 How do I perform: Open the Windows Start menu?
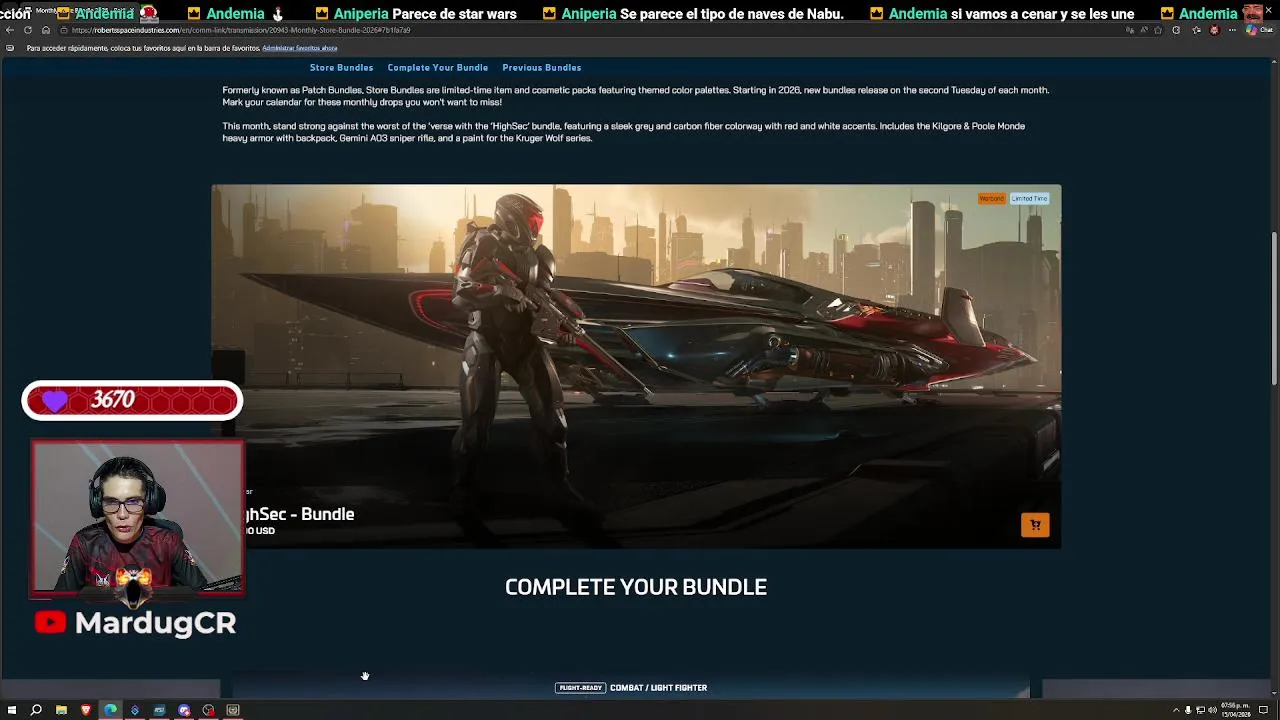click(12, 710)
